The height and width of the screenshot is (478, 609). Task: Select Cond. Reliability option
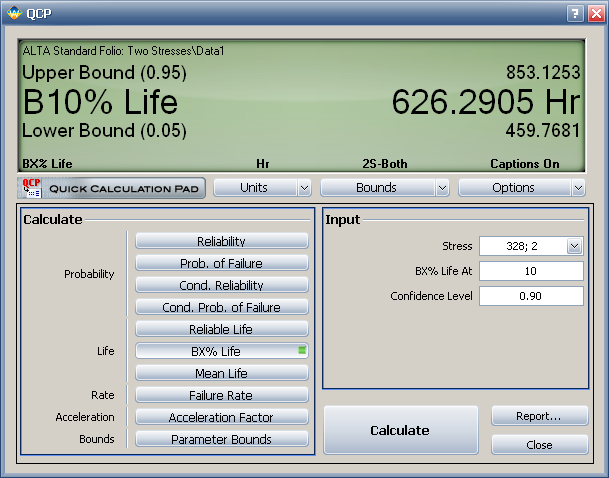click(221, 285)
